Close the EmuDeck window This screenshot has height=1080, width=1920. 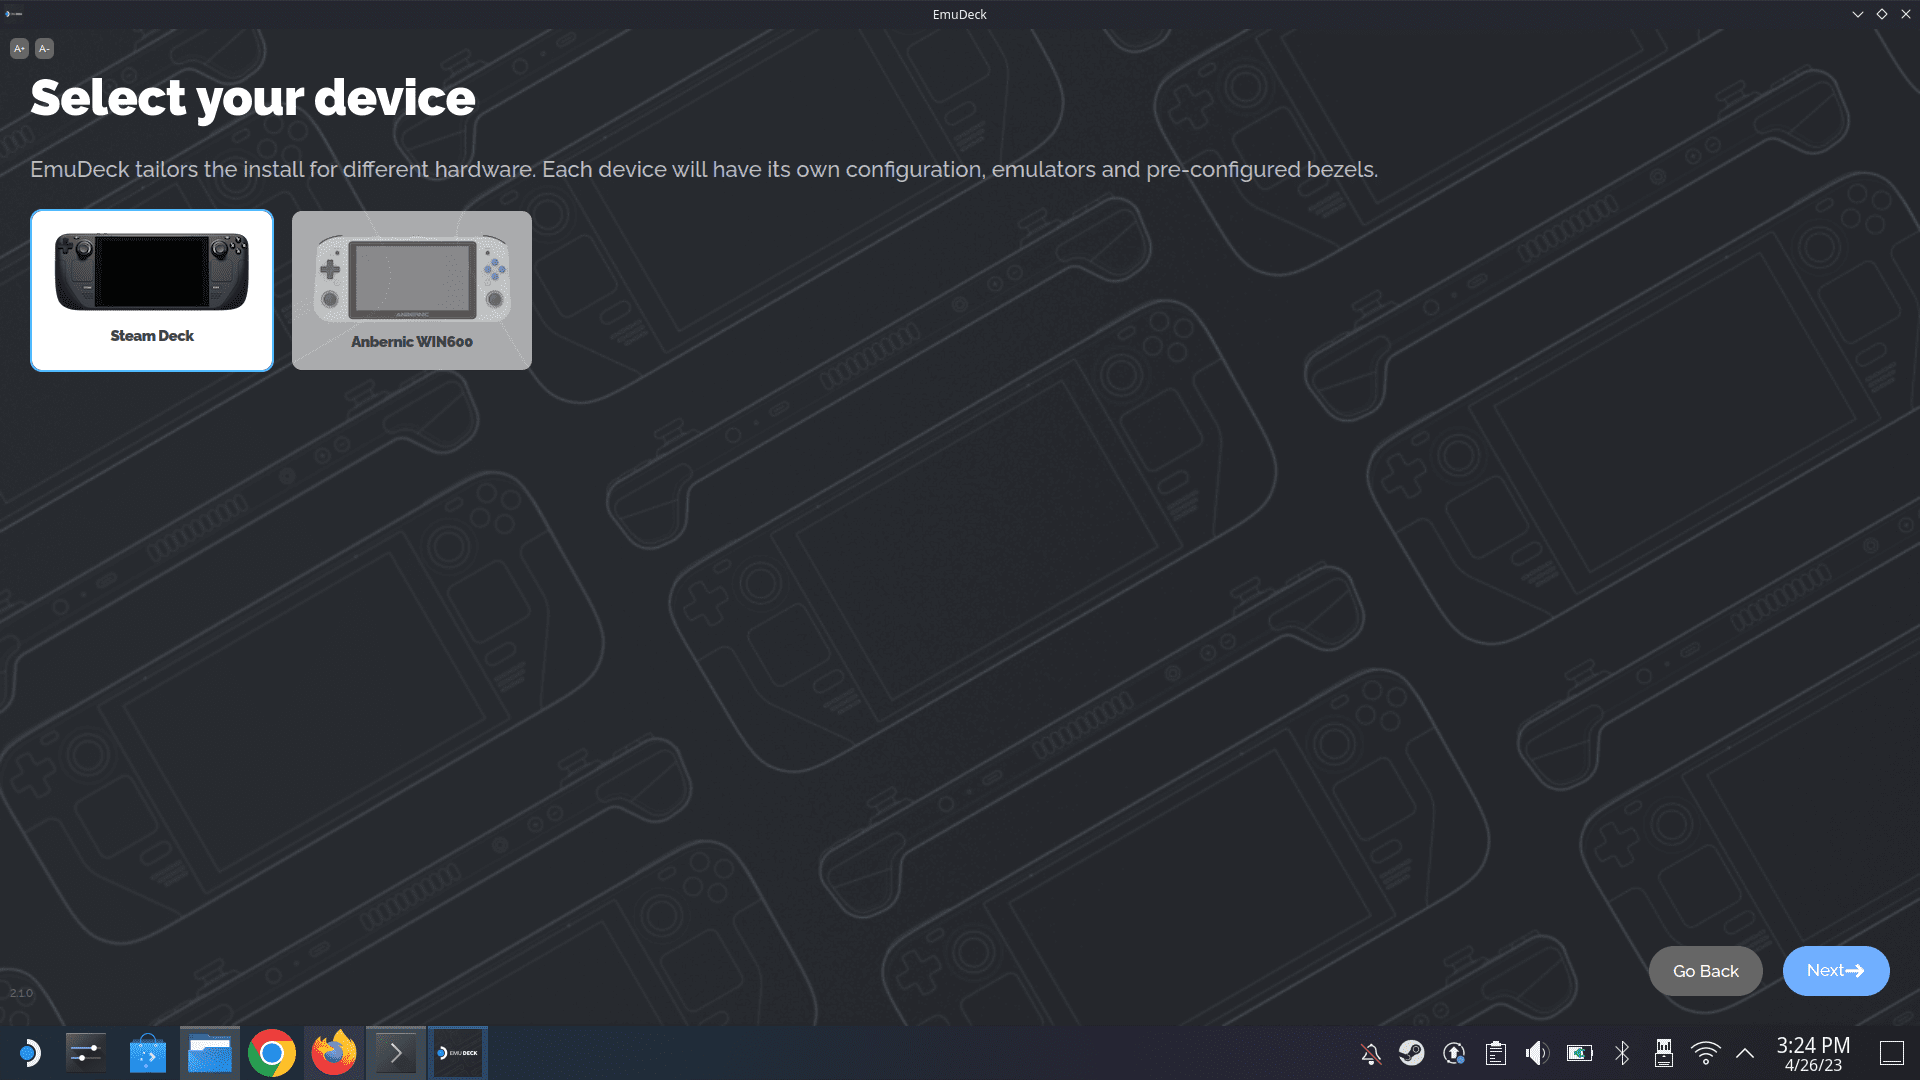point(1906,14)
